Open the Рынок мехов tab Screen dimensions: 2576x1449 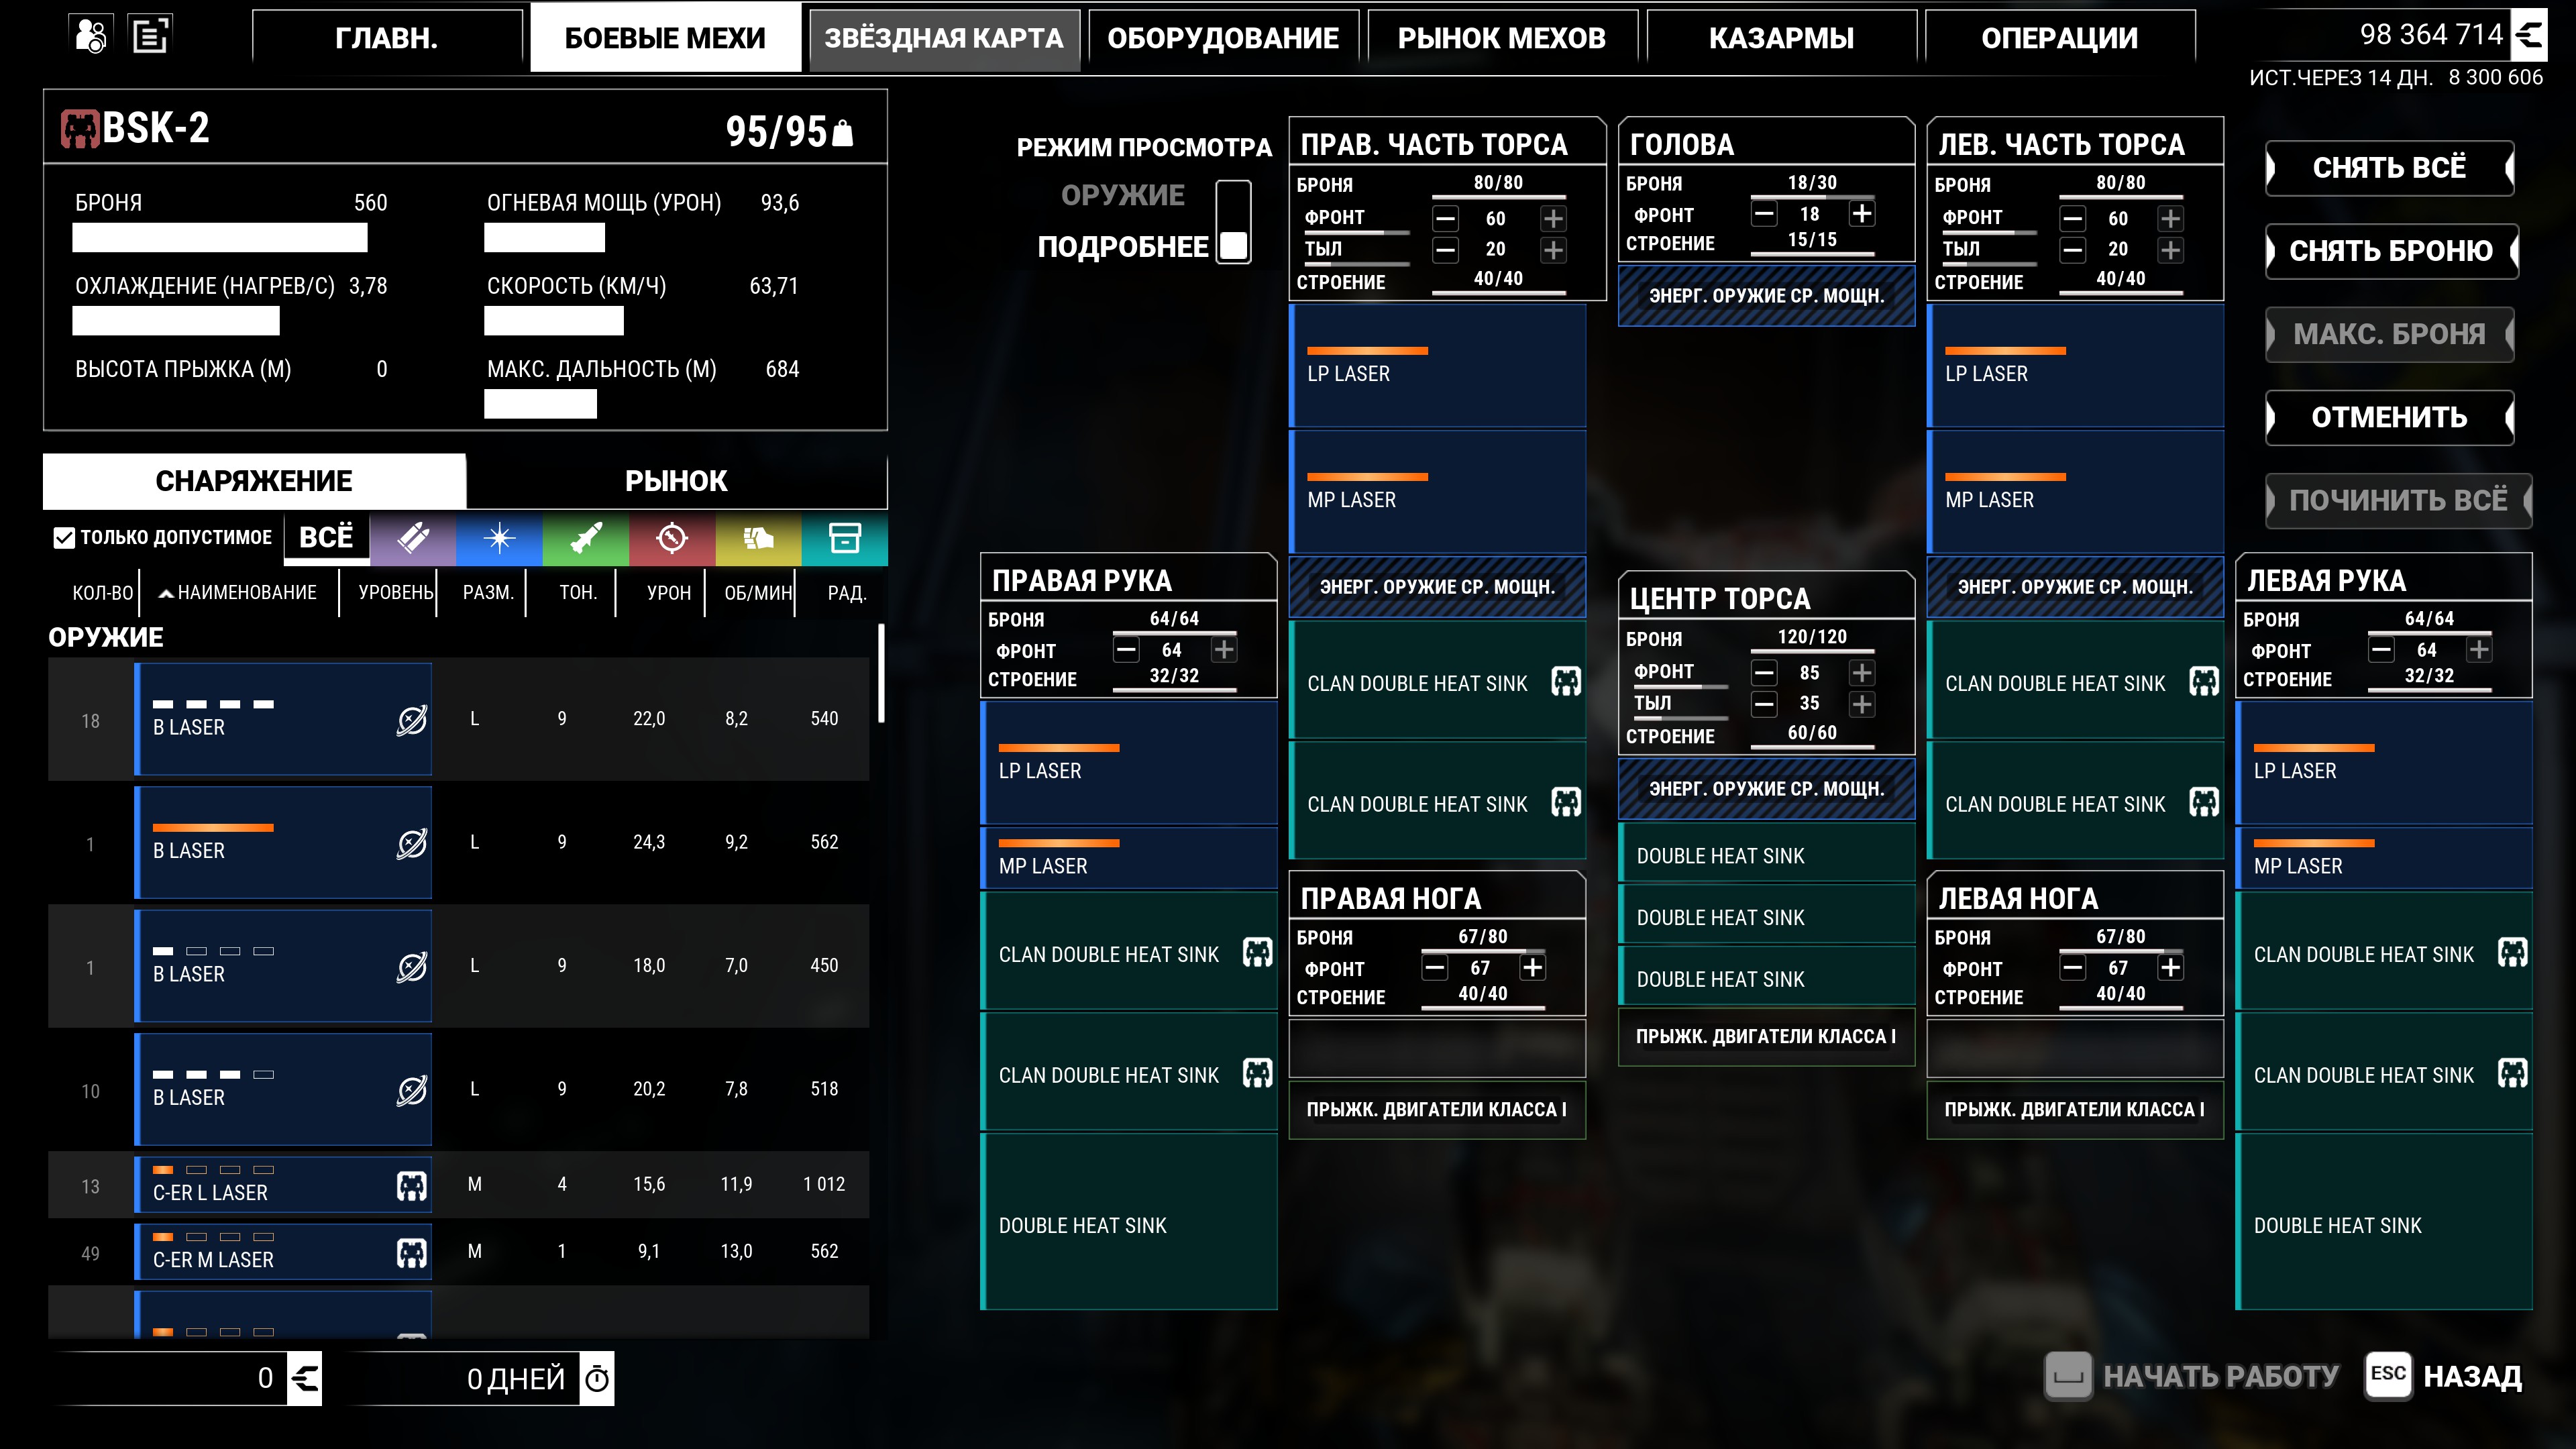point(1502,38)
